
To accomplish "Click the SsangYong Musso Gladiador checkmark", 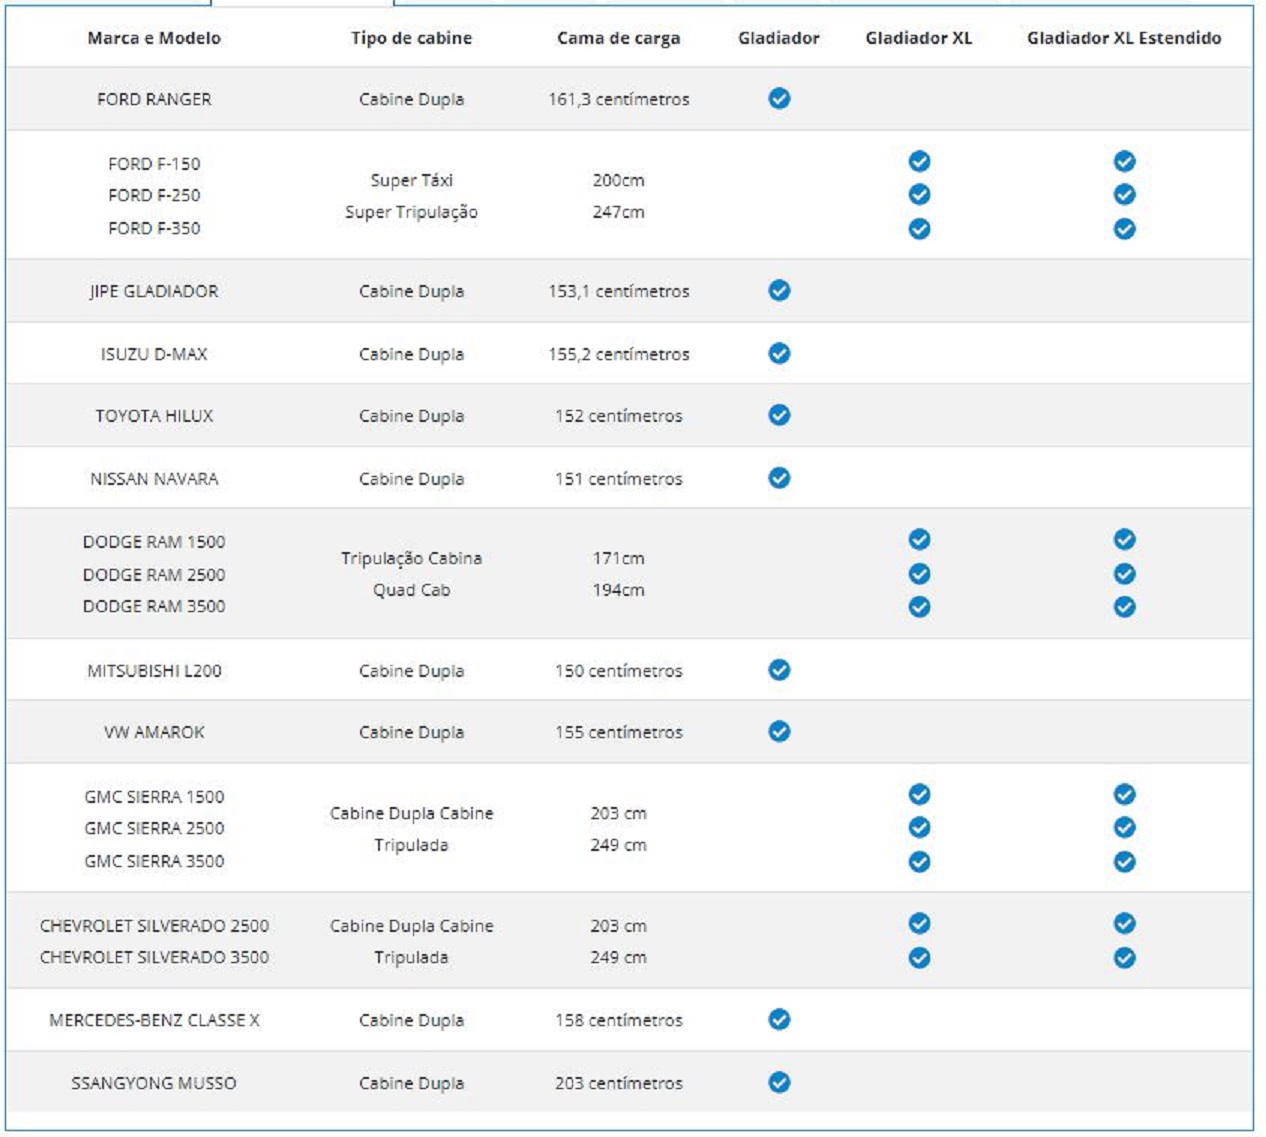I will 779,1082.
